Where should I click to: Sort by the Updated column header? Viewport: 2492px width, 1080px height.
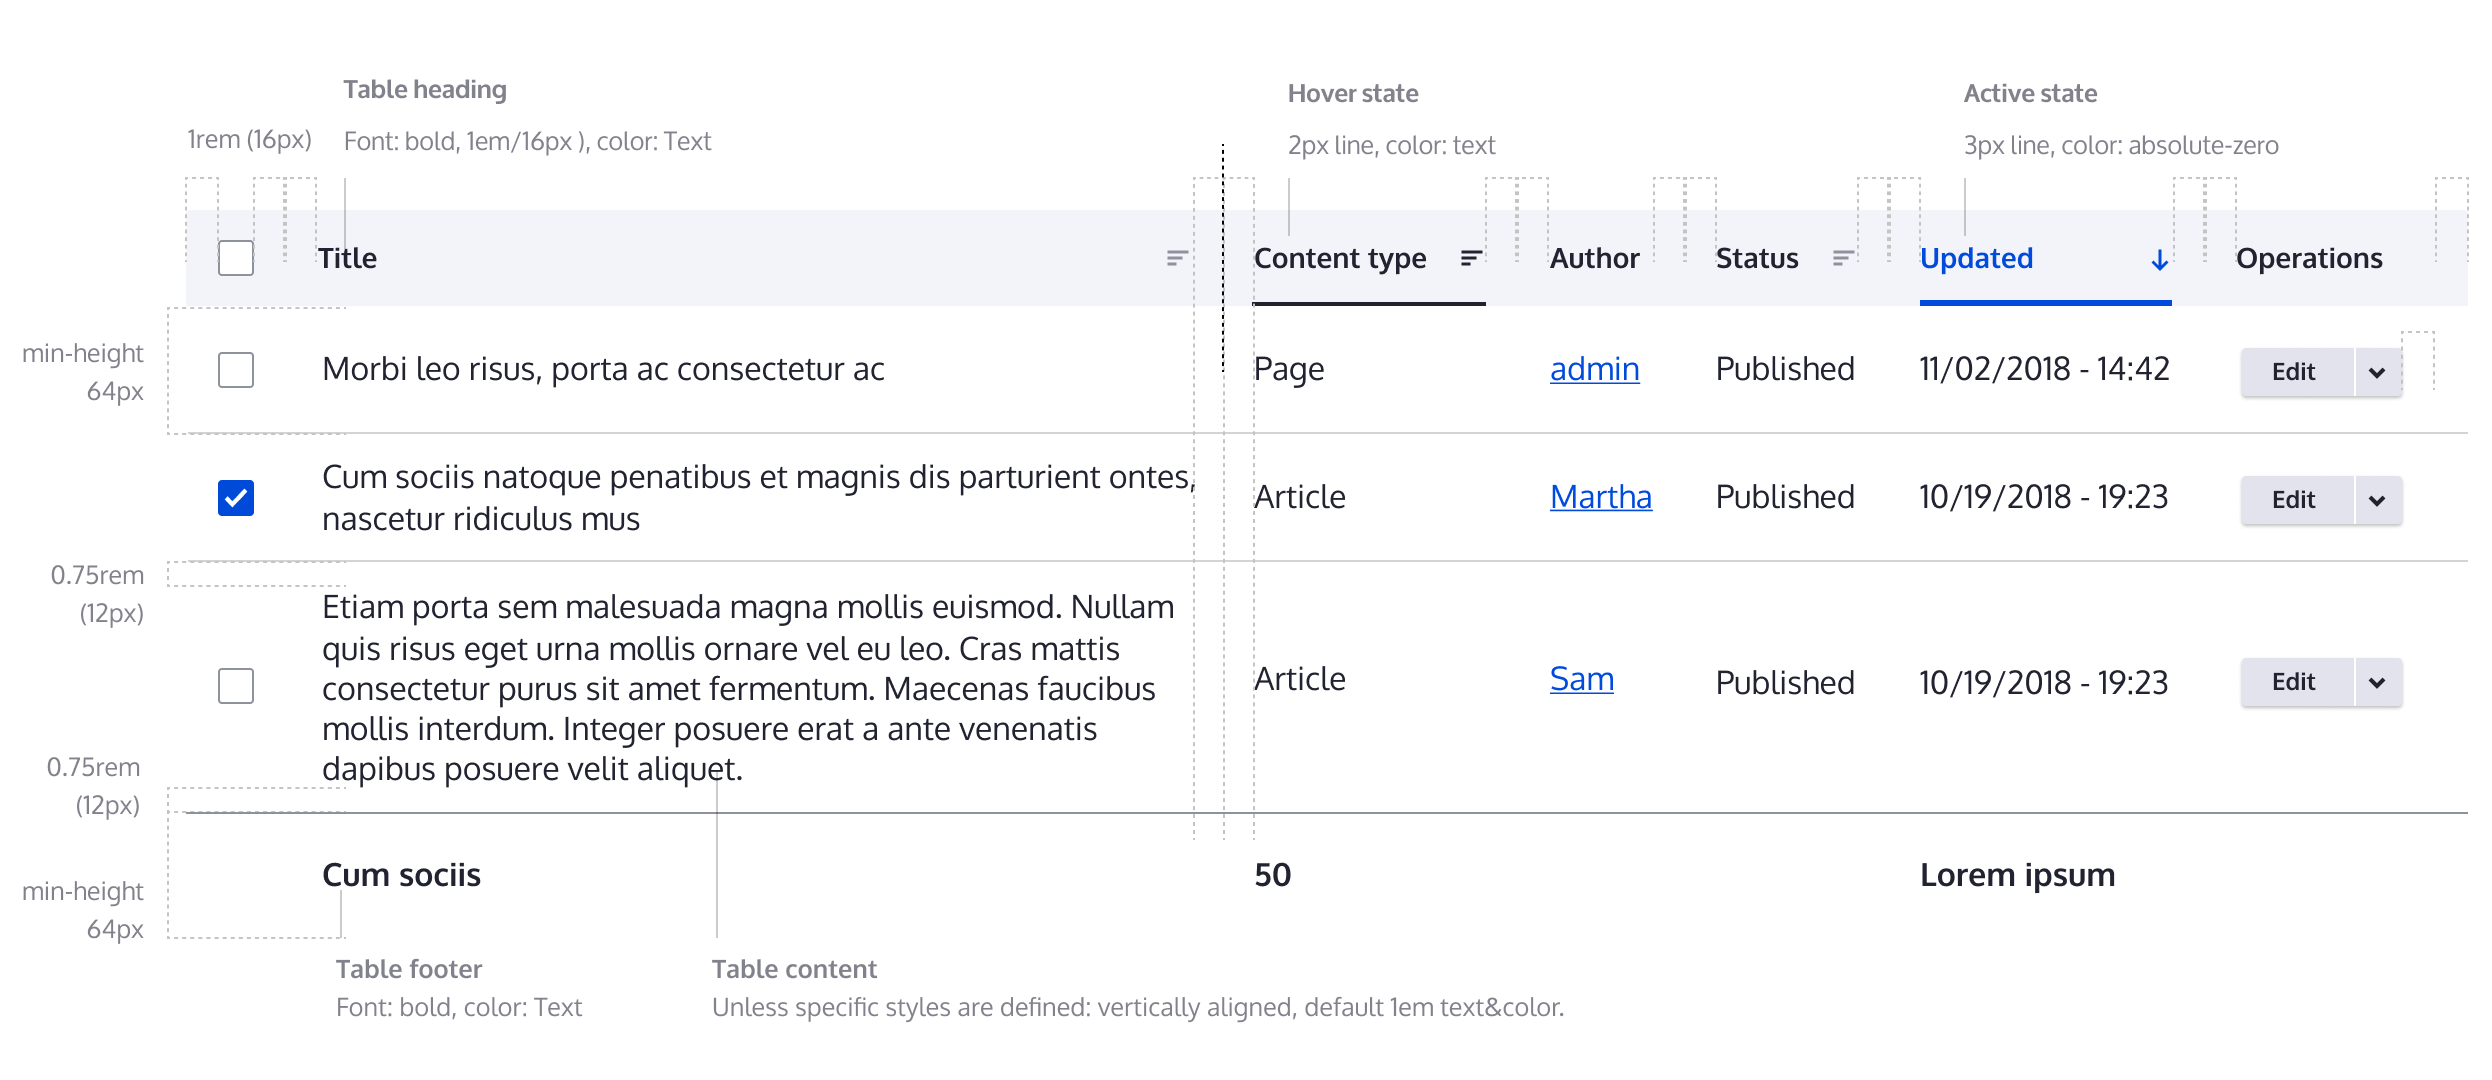[x=1976, y=258]
